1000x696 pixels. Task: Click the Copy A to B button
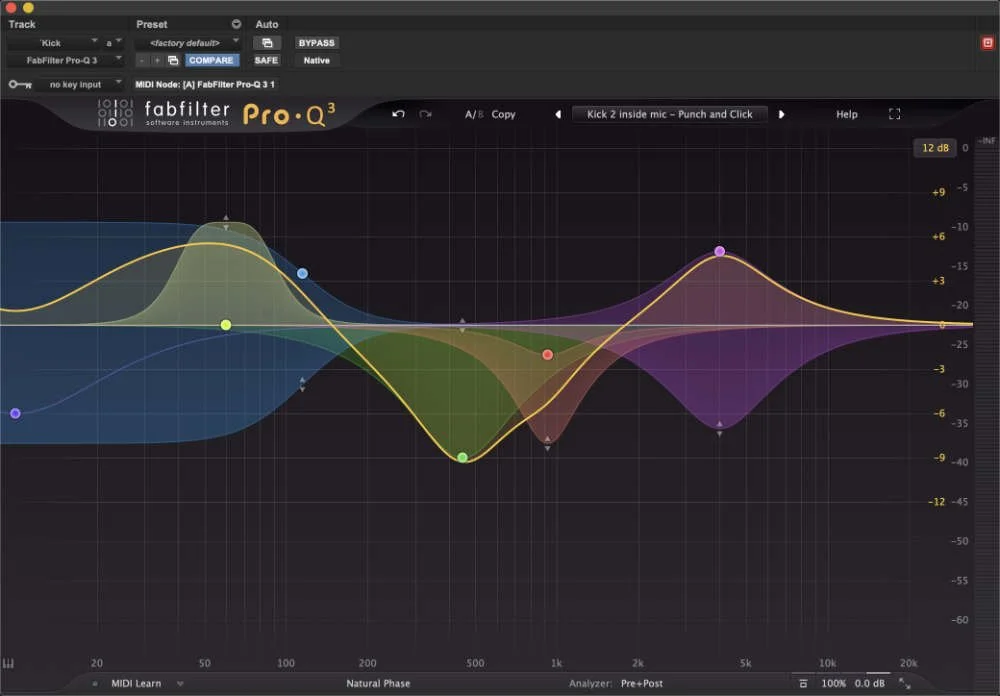tap(503, 114)
